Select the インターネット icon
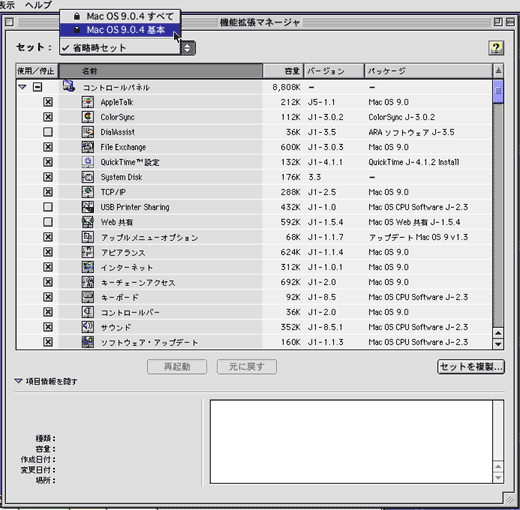This screenshot has width=520, height=510. [88, 267]
